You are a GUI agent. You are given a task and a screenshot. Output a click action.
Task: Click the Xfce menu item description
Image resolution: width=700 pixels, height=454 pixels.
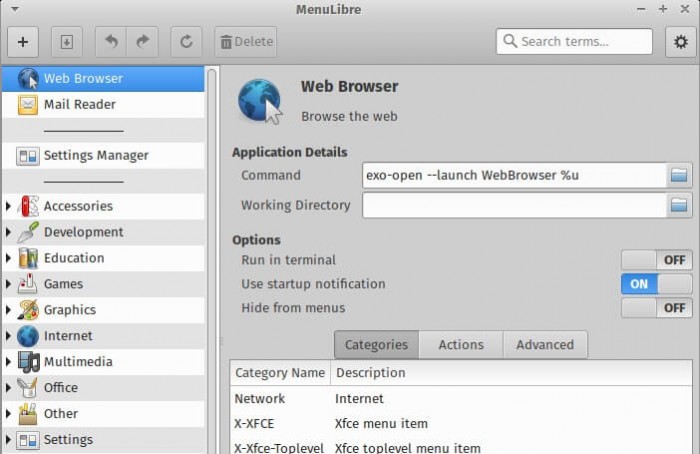(381, 423)
